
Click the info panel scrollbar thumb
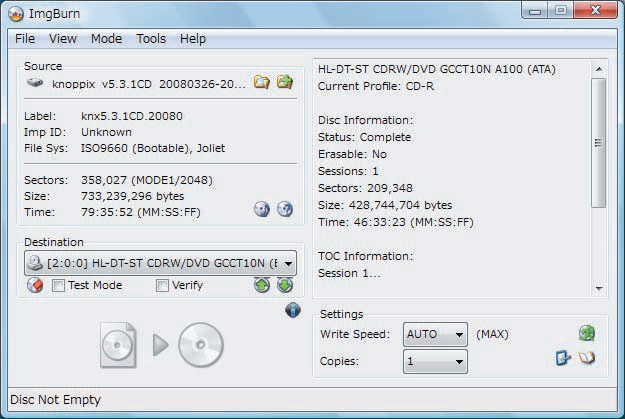pyautogui.click(x=599, y=143)
